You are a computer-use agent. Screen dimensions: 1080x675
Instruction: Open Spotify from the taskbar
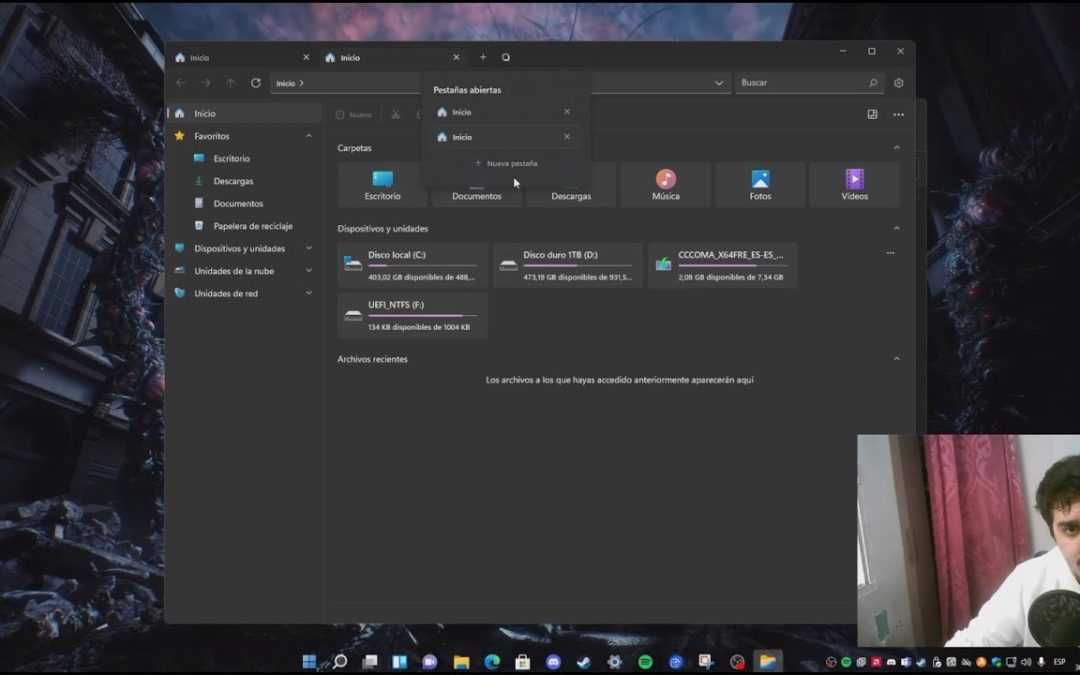click(x=645, y=661)
